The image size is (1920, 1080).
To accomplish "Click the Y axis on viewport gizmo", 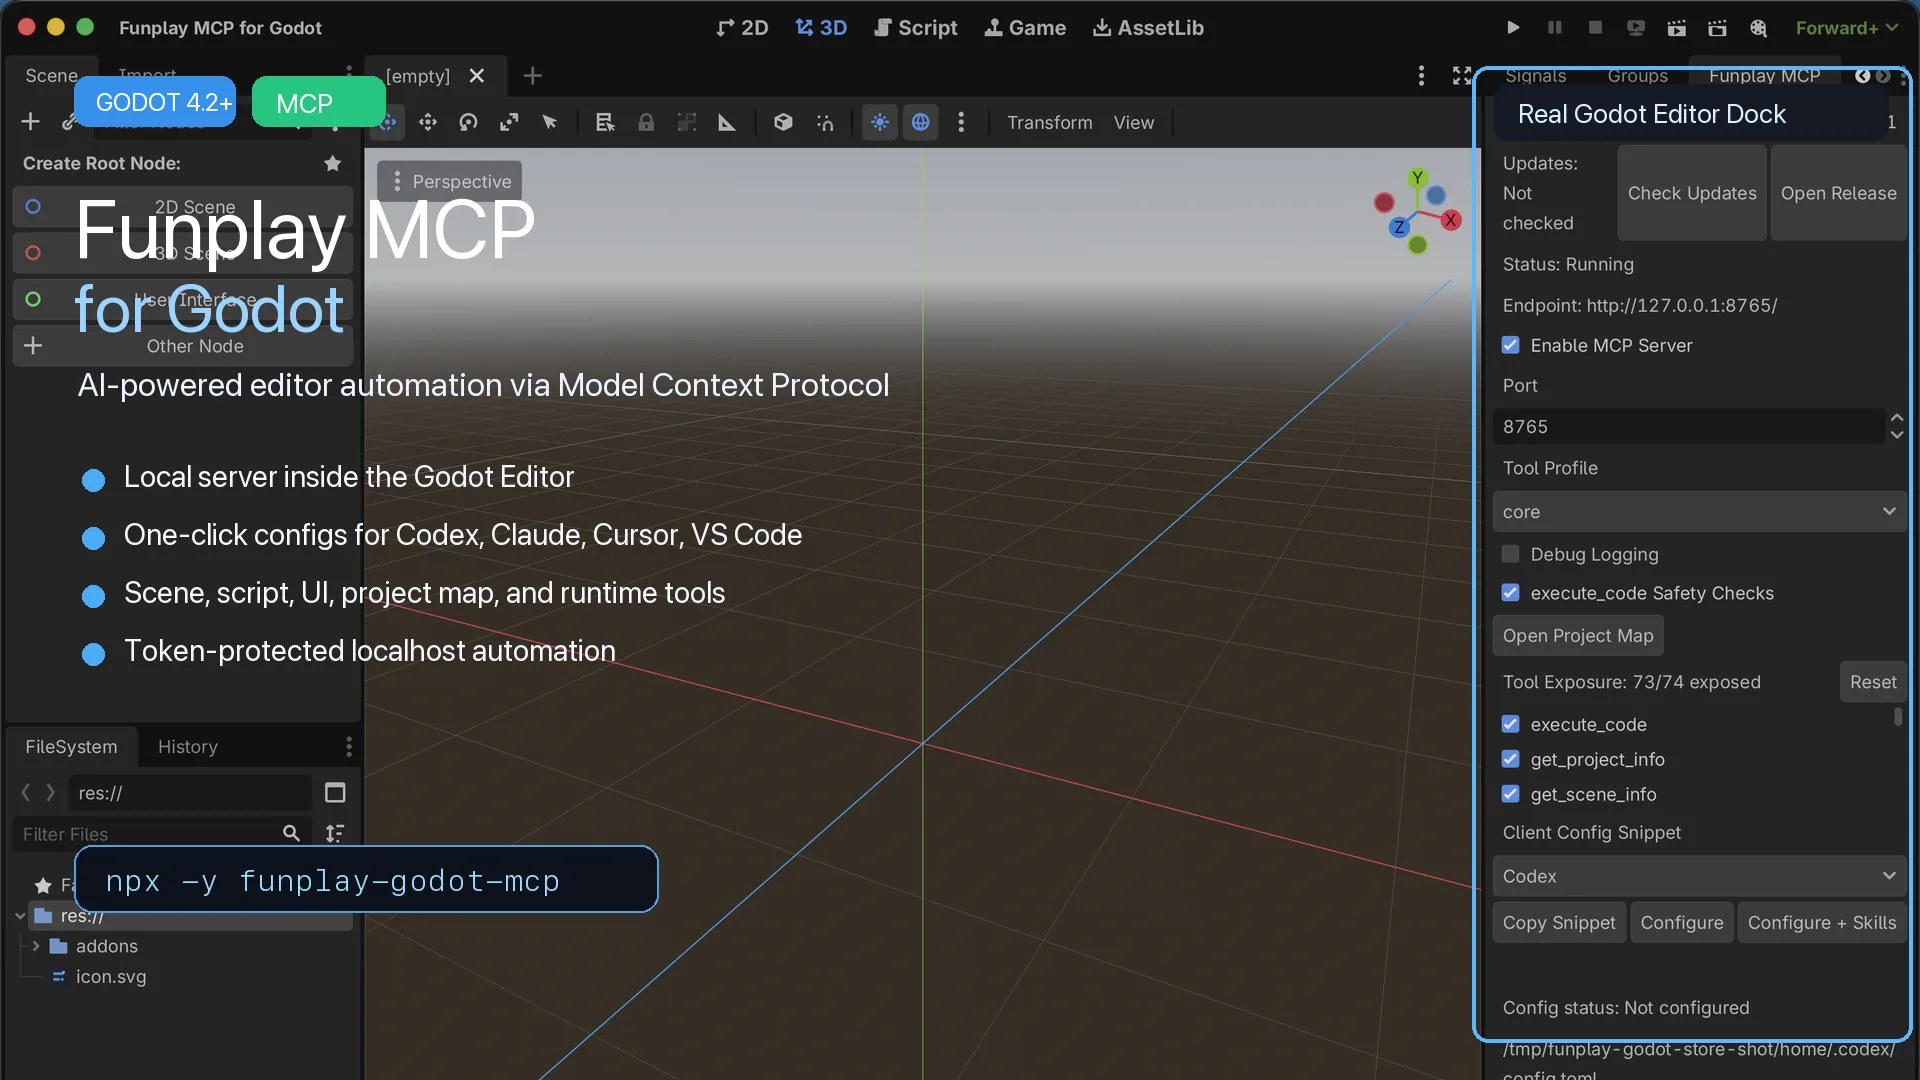I will coord(1417,178).
